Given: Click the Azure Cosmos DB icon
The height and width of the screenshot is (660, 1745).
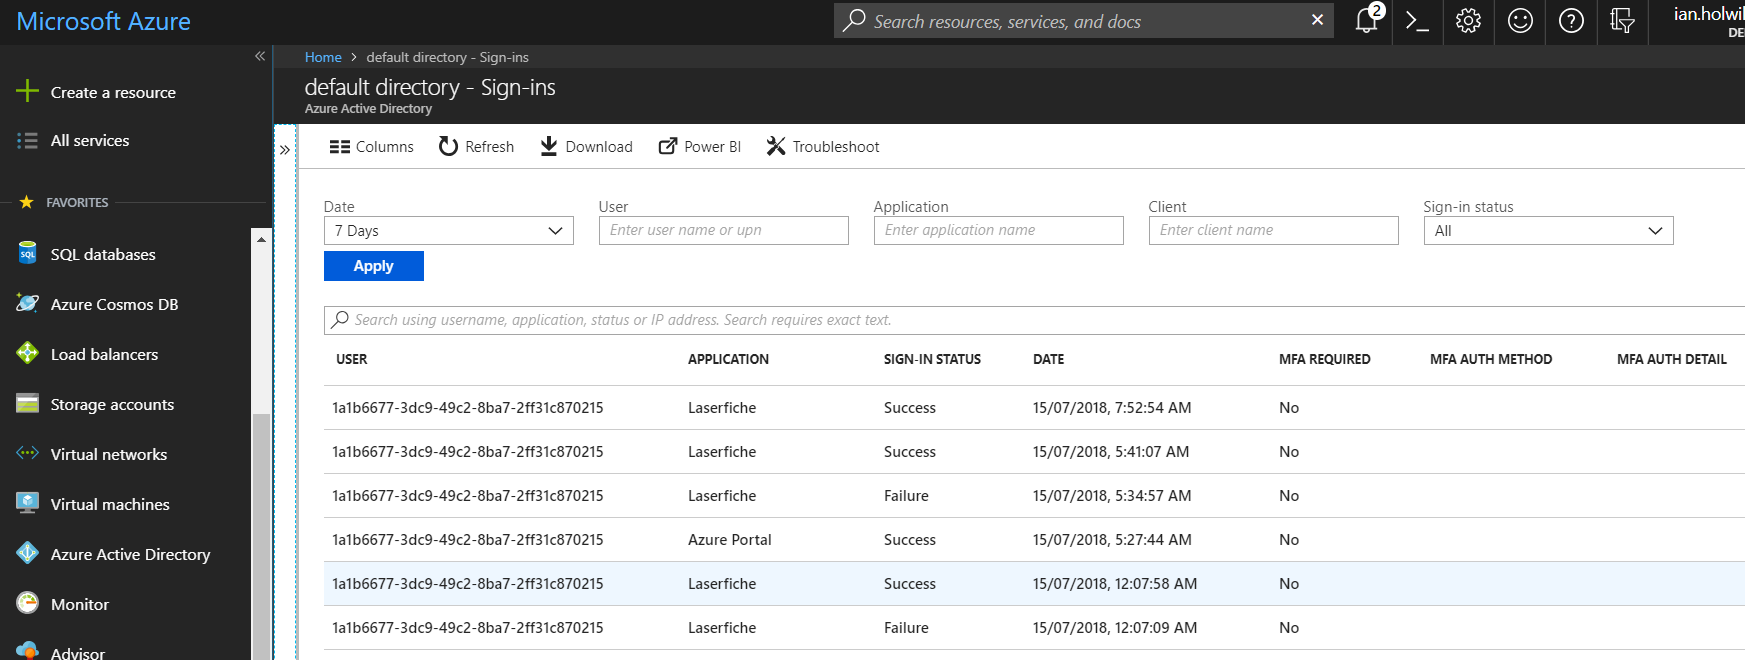Looking at the screenshot, I should click(27, 304).
